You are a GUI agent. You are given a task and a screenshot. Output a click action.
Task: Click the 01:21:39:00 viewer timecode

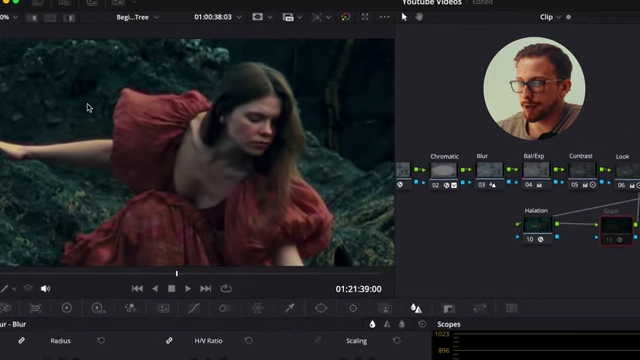(x=358, y=289)
